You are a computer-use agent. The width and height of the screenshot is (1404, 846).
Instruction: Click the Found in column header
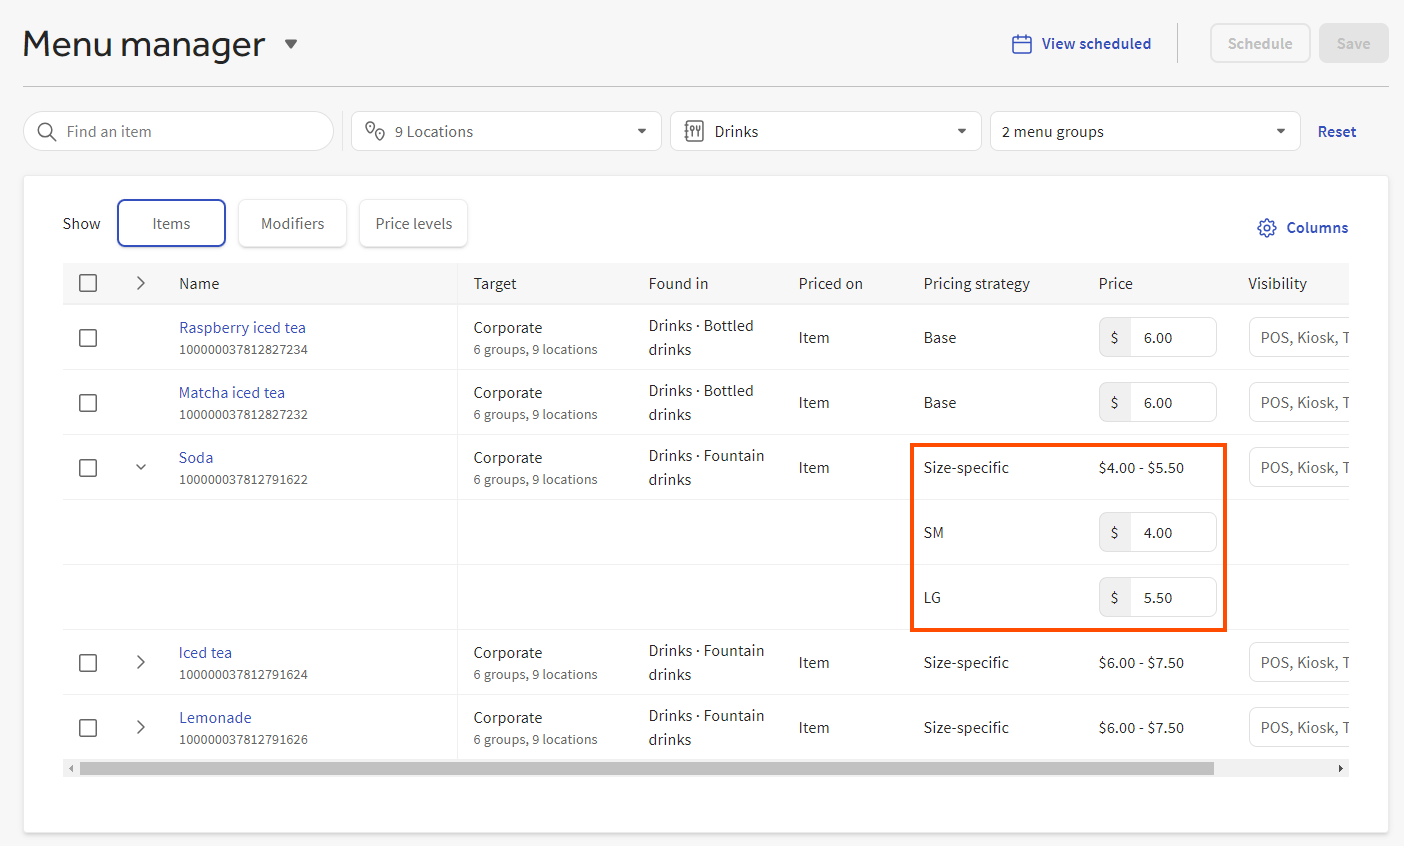tap(678, 284)
